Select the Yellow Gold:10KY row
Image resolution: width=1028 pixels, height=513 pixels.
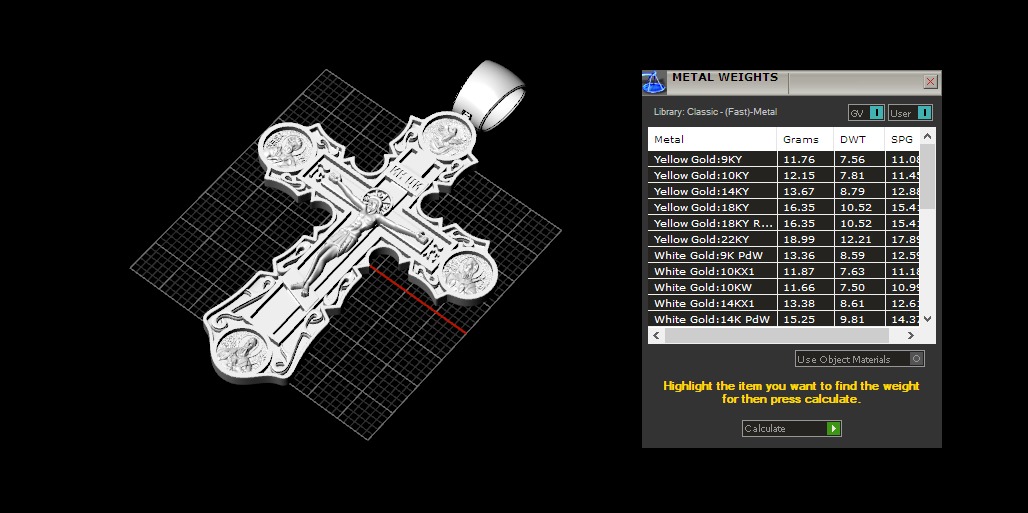tap(783, 175)
